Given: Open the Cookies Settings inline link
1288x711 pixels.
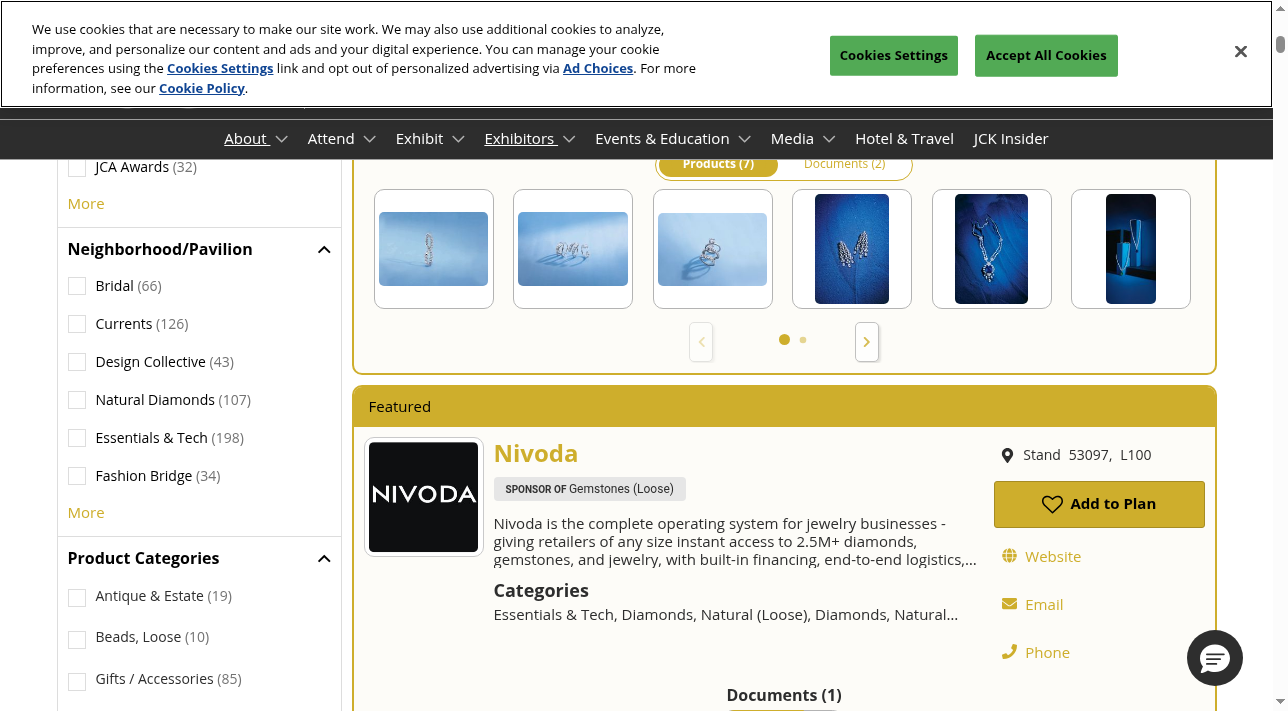Looking at the screenshot, I should [220, 68].
